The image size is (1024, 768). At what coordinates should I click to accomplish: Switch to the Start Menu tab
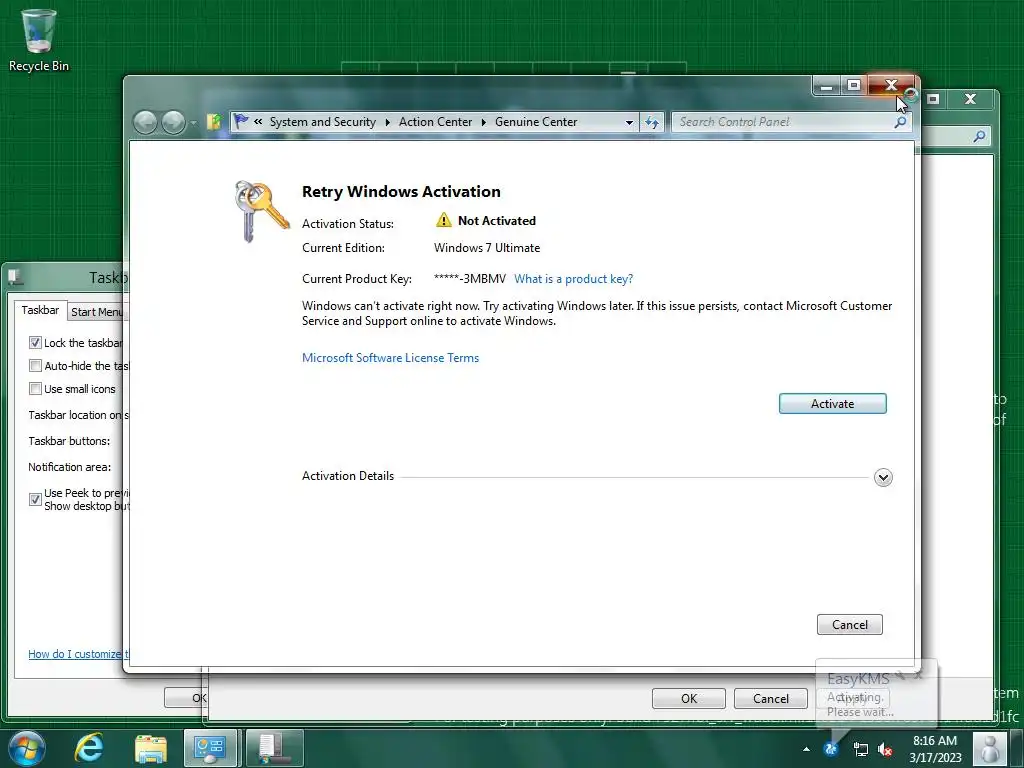tap(97, 312)
